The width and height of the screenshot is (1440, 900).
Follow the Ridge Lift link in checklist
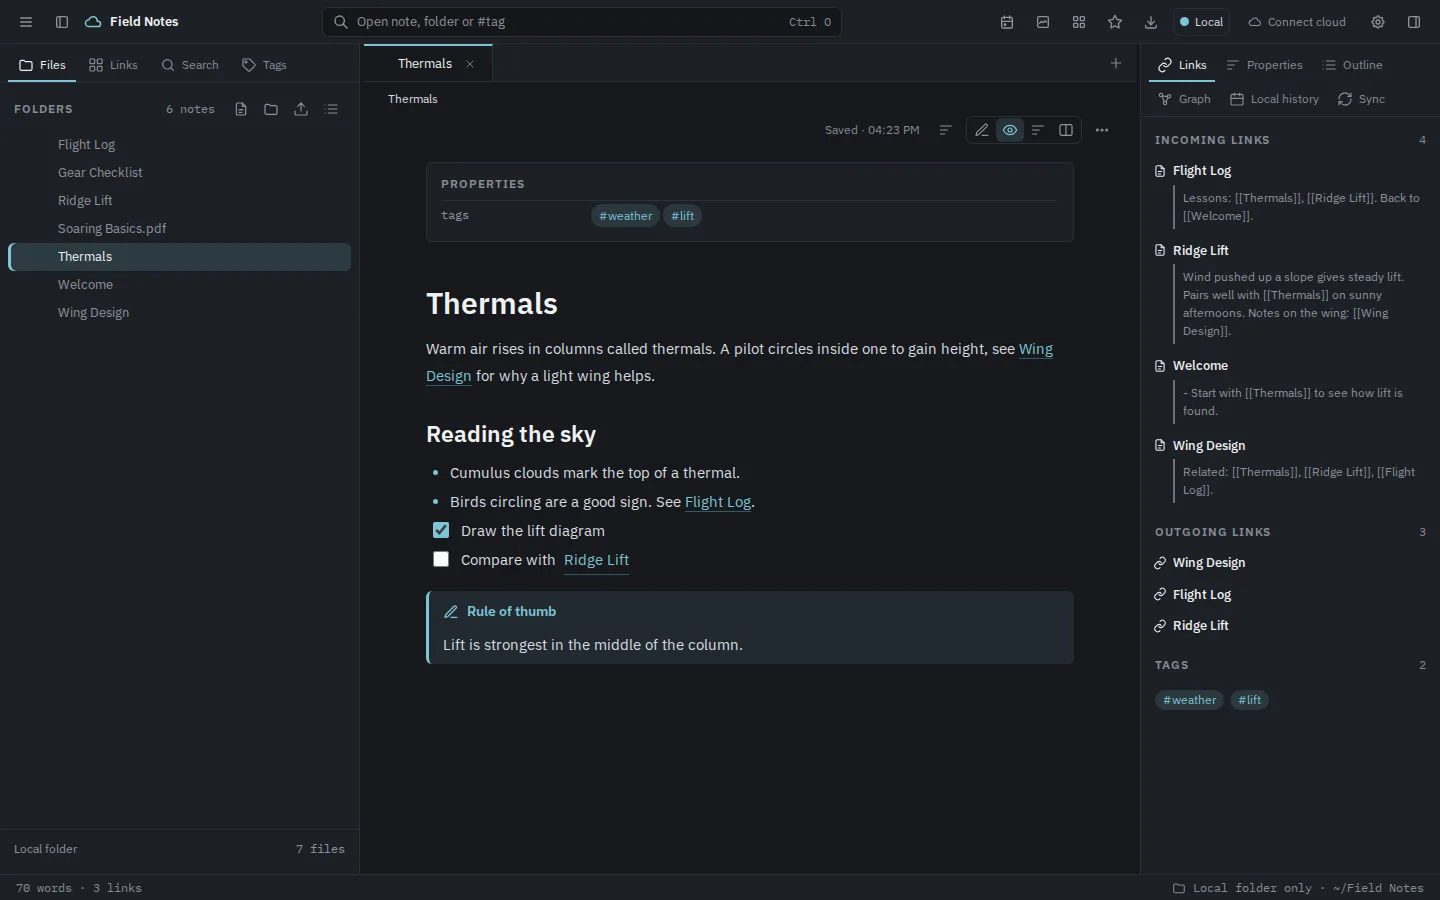tap(596, 560)
